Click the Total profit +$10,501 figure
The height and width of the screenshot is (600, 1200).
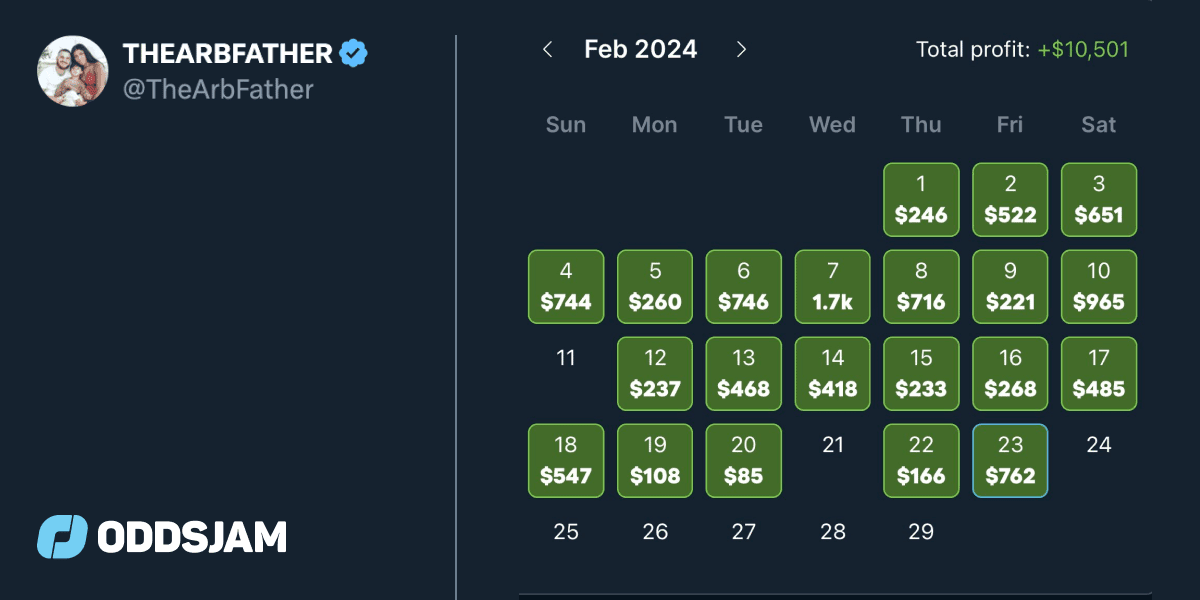coord(1083,49)
